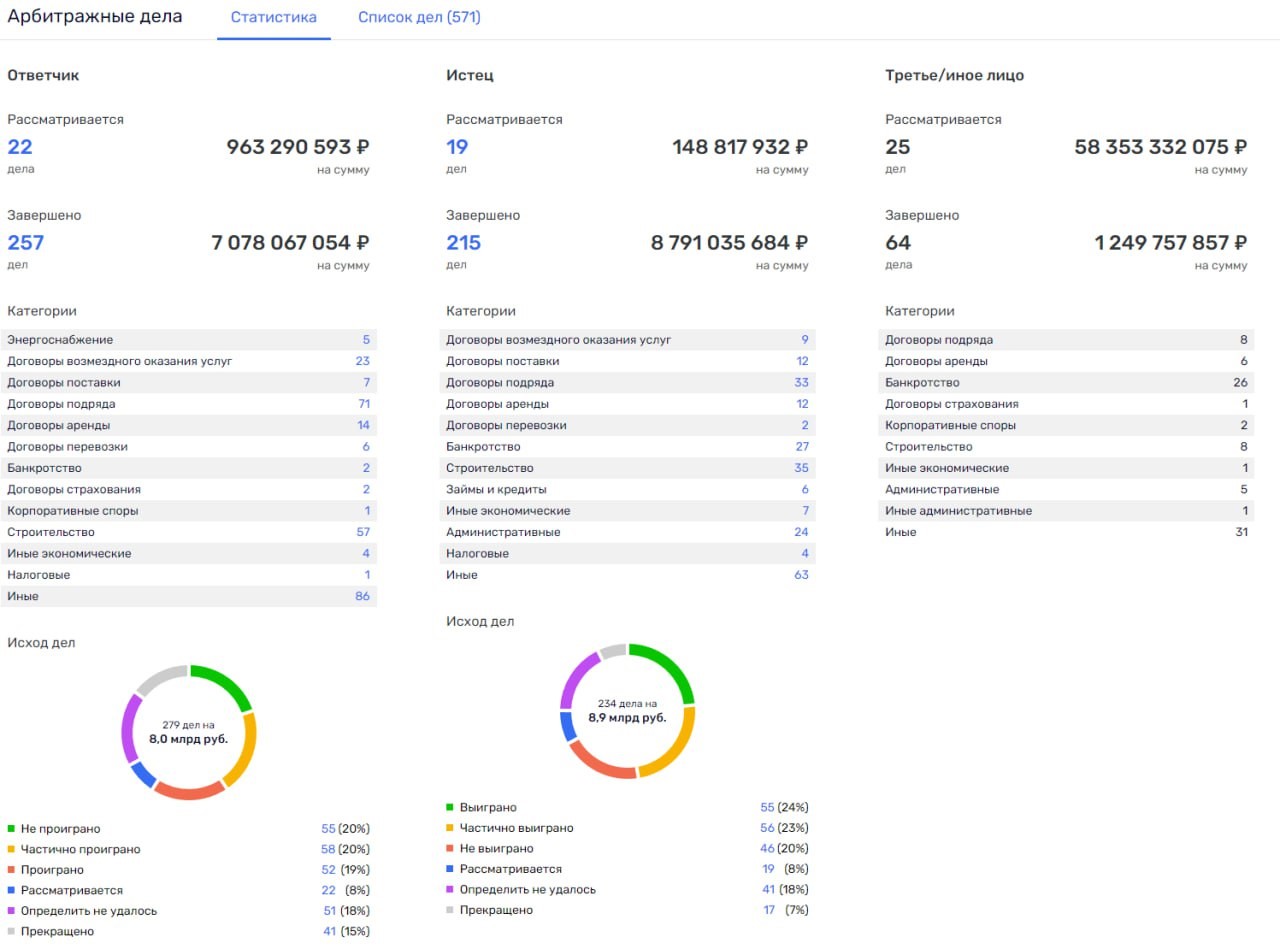
Task: Open the 257 completed cases link under Ответчик
Action: (26, 243)
